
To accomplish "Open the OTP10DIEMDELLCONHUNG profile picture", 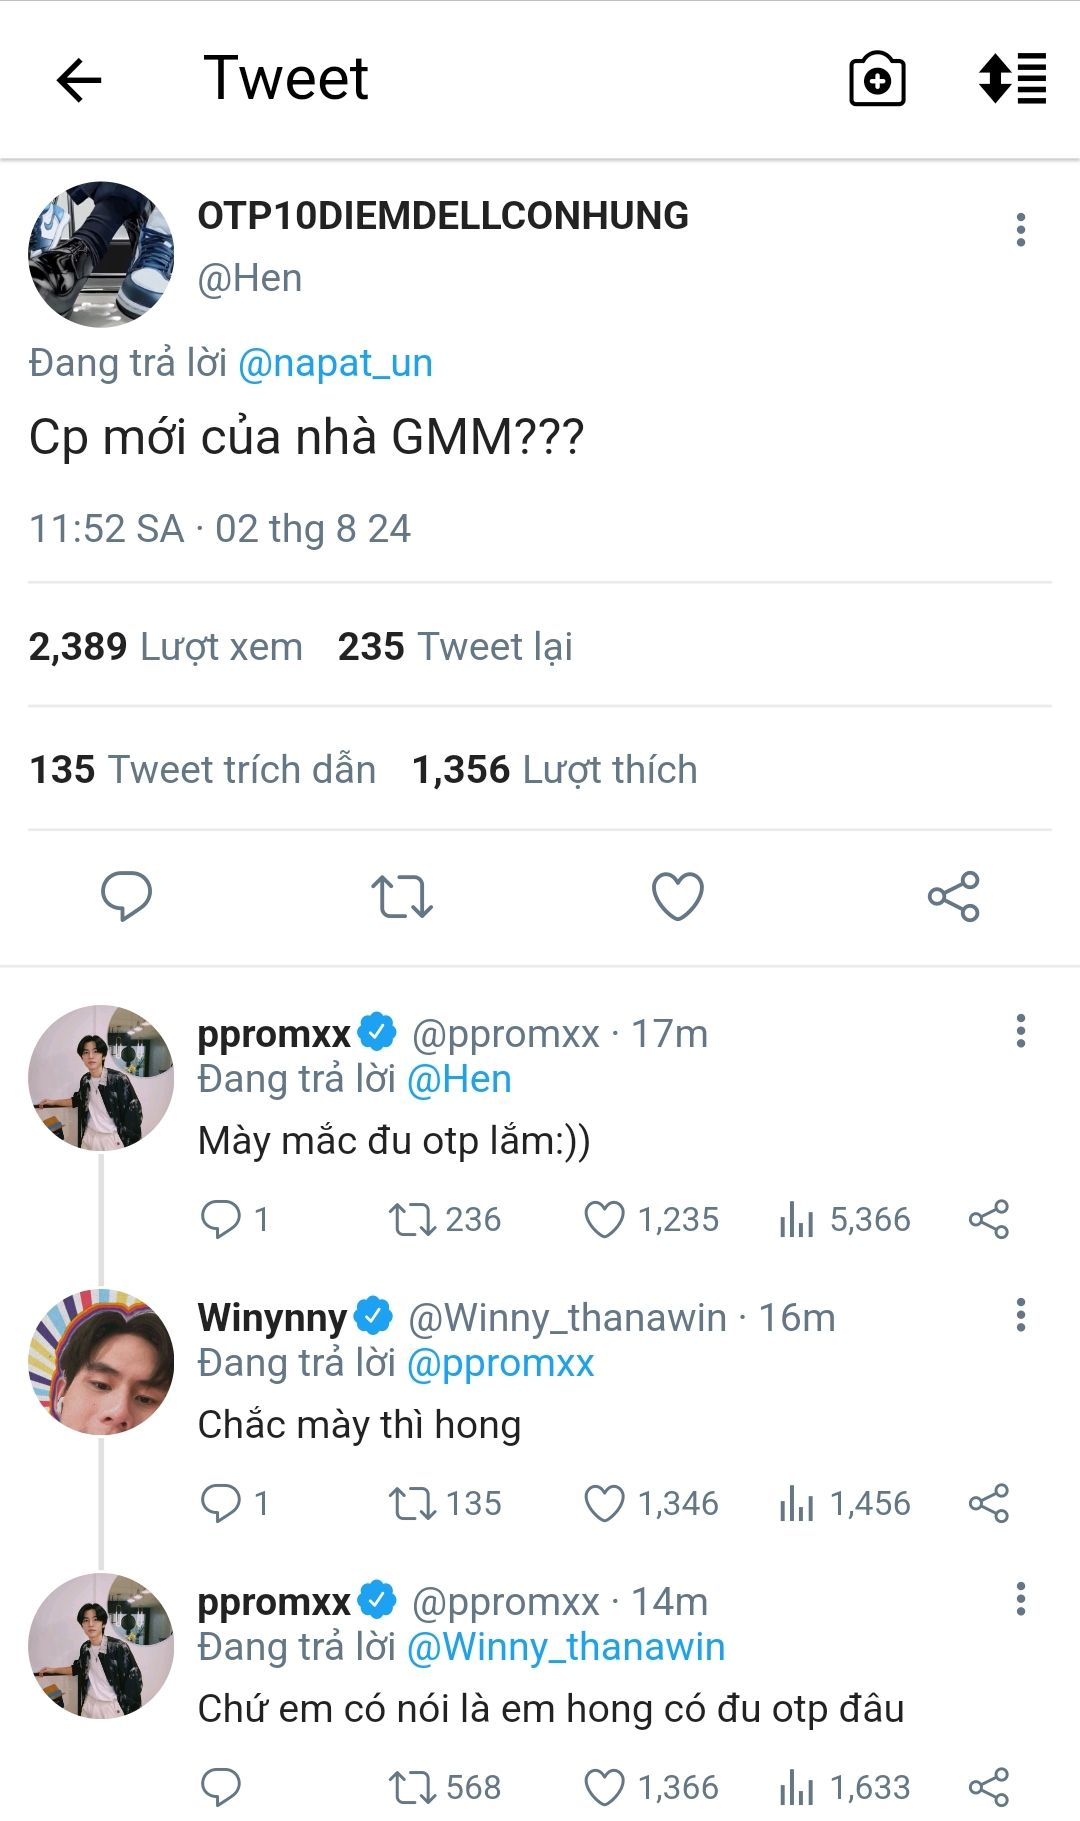I will click(101, 254).
